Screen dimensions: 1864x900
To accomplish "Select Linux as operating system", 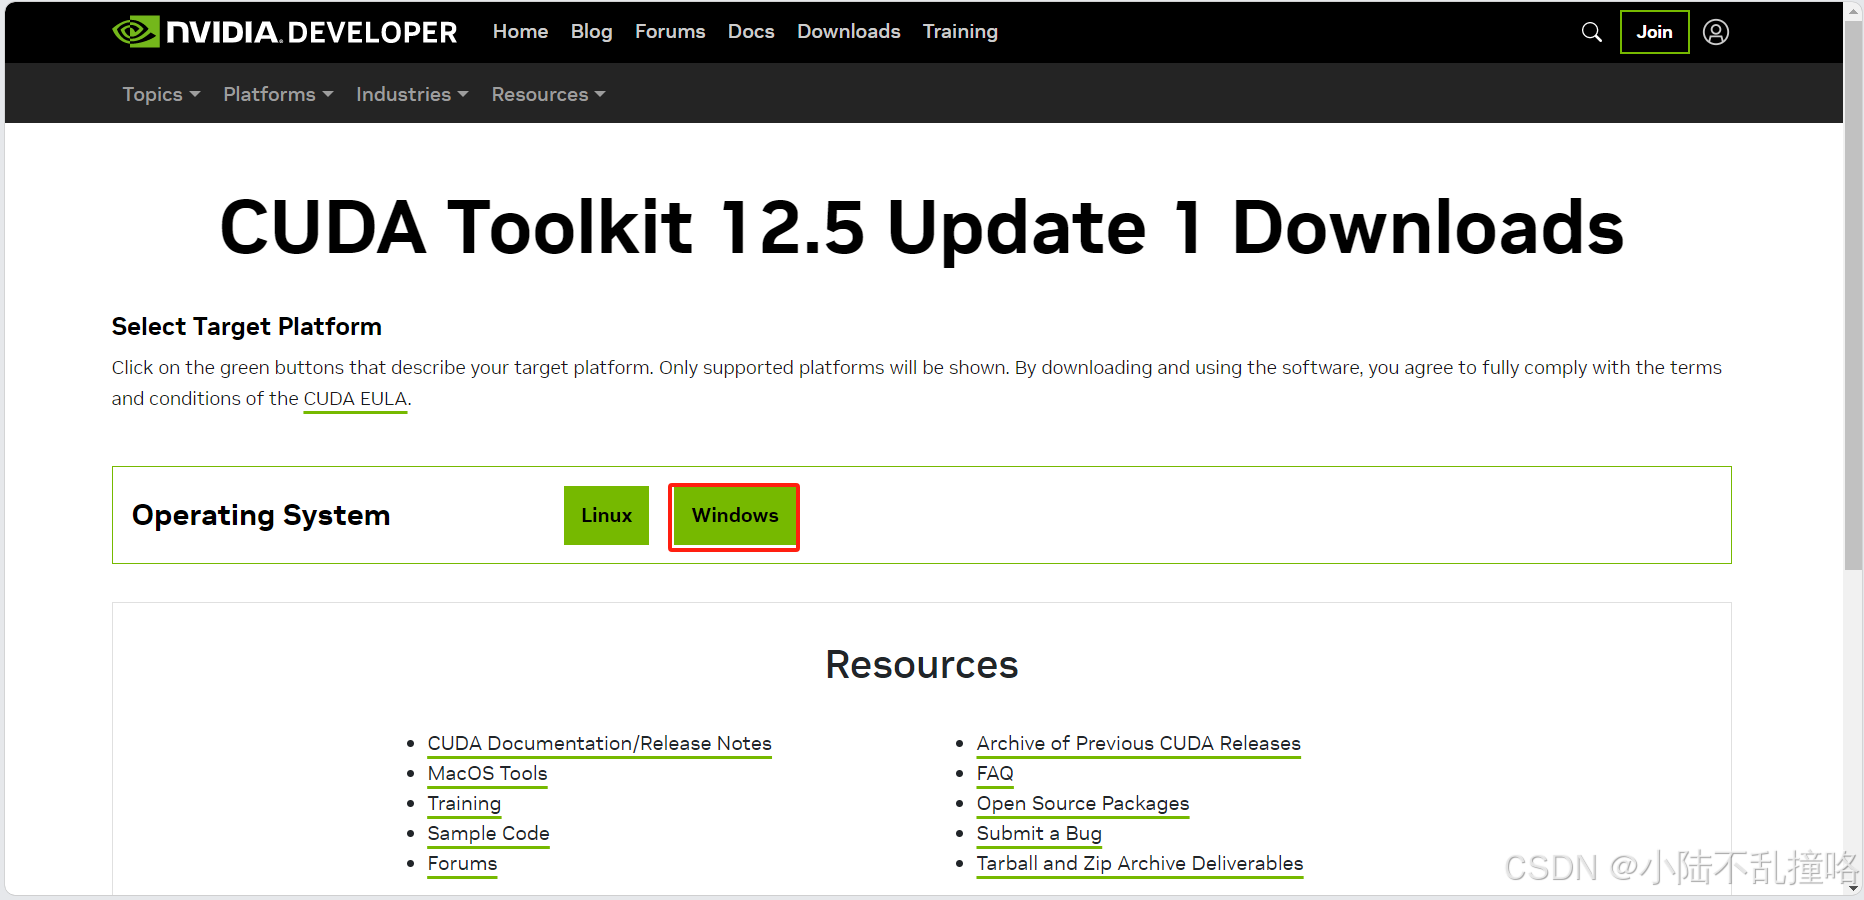I will (606, 515).
